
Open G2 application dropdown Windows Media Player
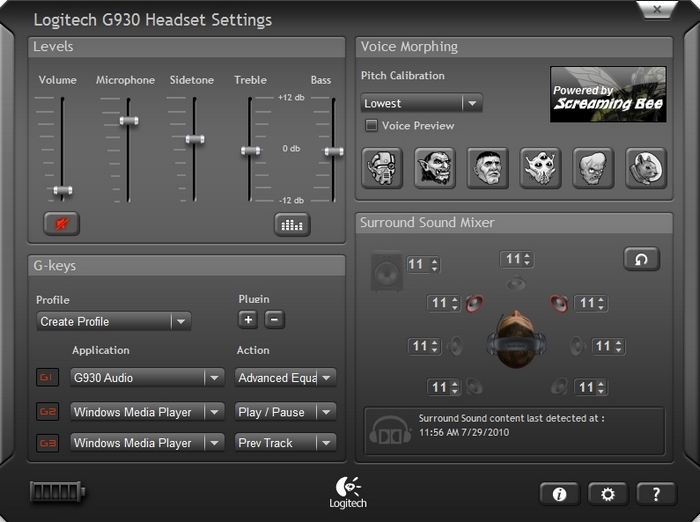[x=147, y=412]
